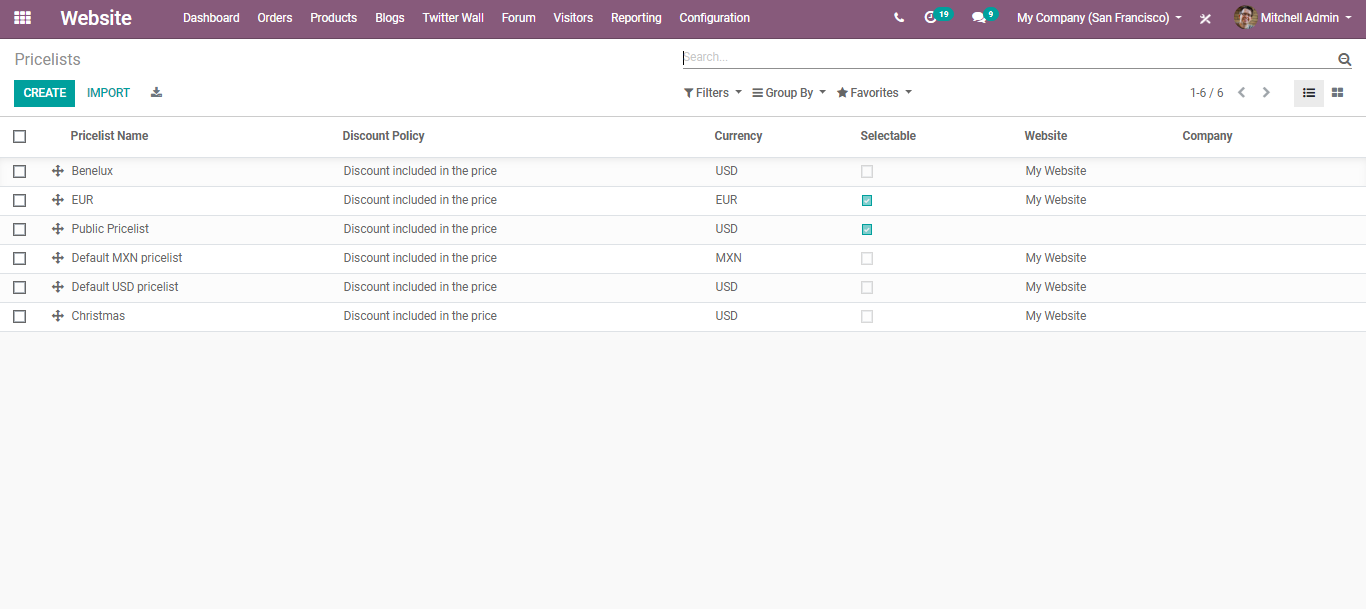The height and width of the screenshot is (609, 1366).
Task: Click the IMPORT button
Action: point(108,93)
